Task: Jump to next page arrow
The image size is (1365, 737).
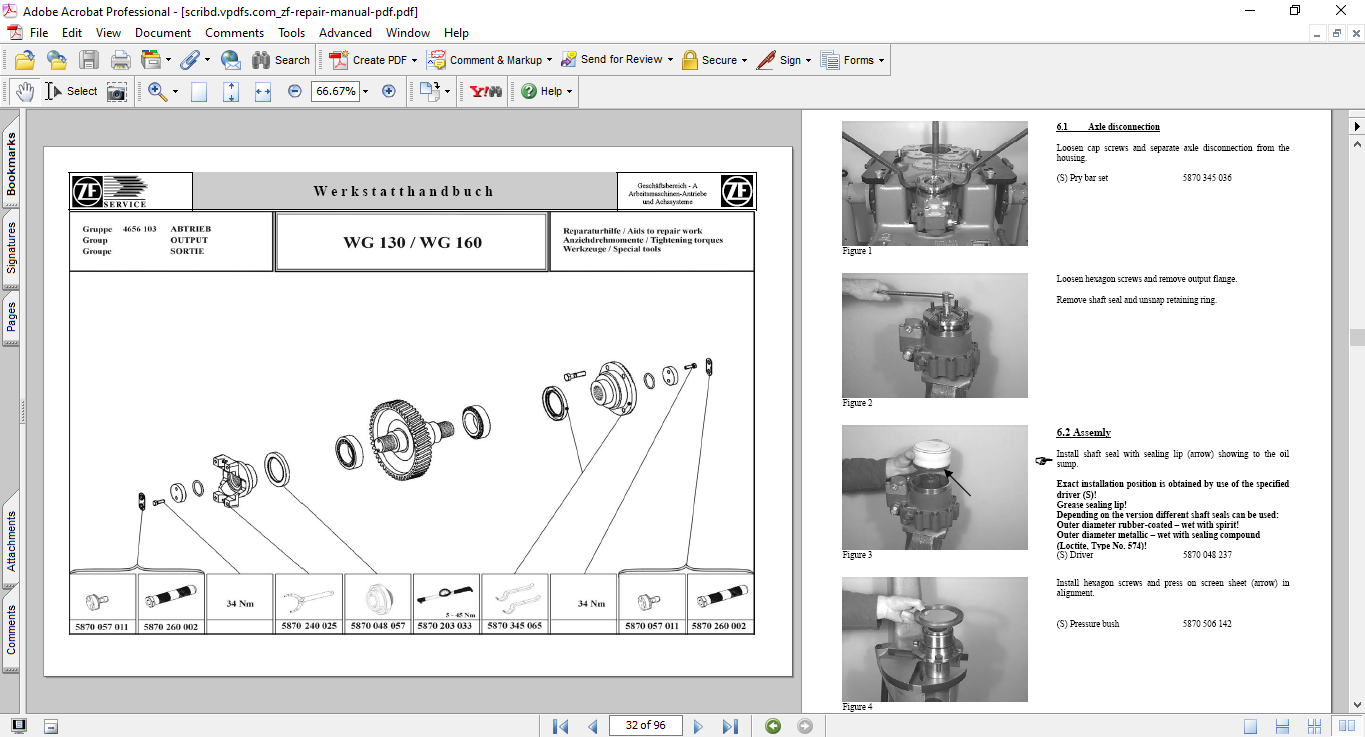Action: [699, 726]
